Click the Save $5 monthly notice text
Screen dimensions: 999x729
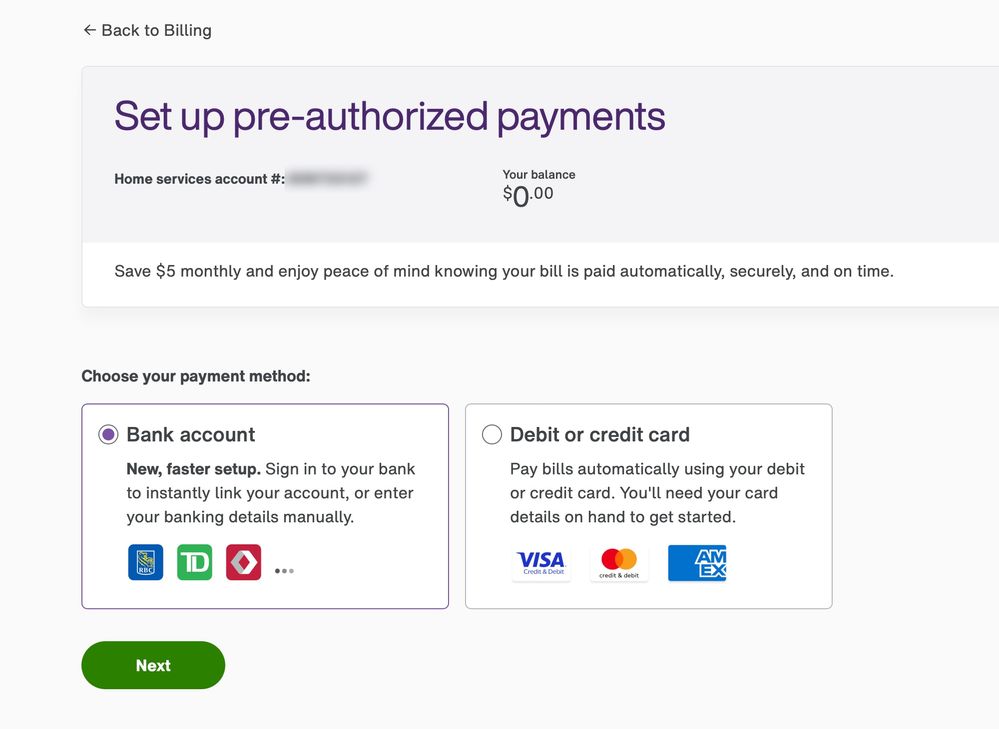coord(504,271)
